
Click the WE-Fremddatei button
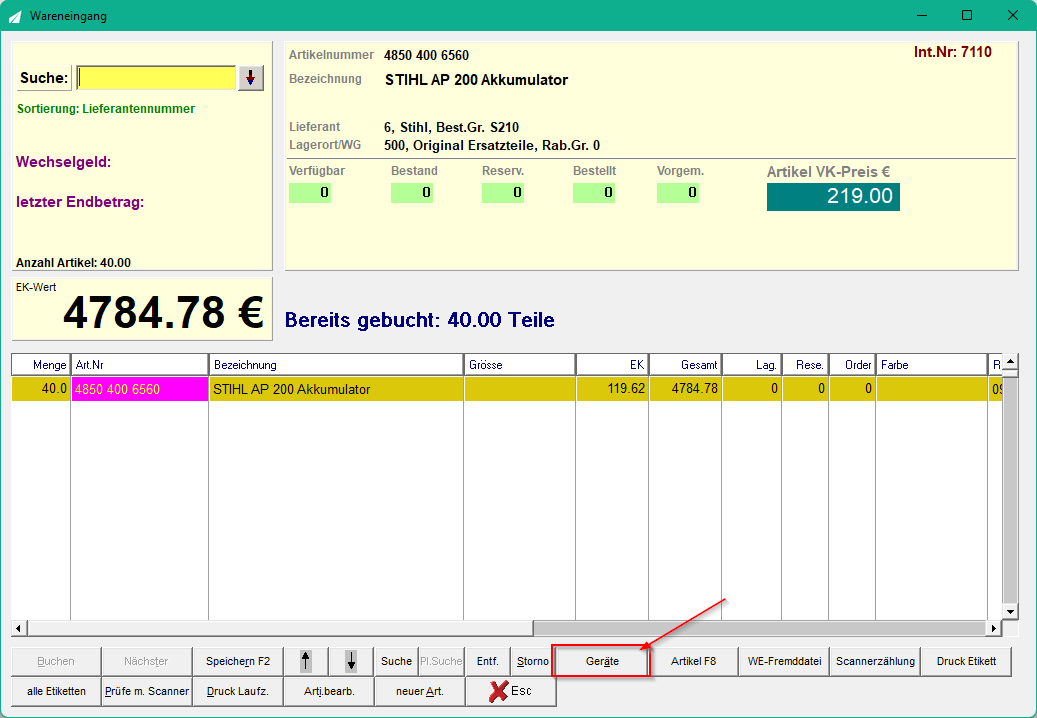[x=784, y=661]
